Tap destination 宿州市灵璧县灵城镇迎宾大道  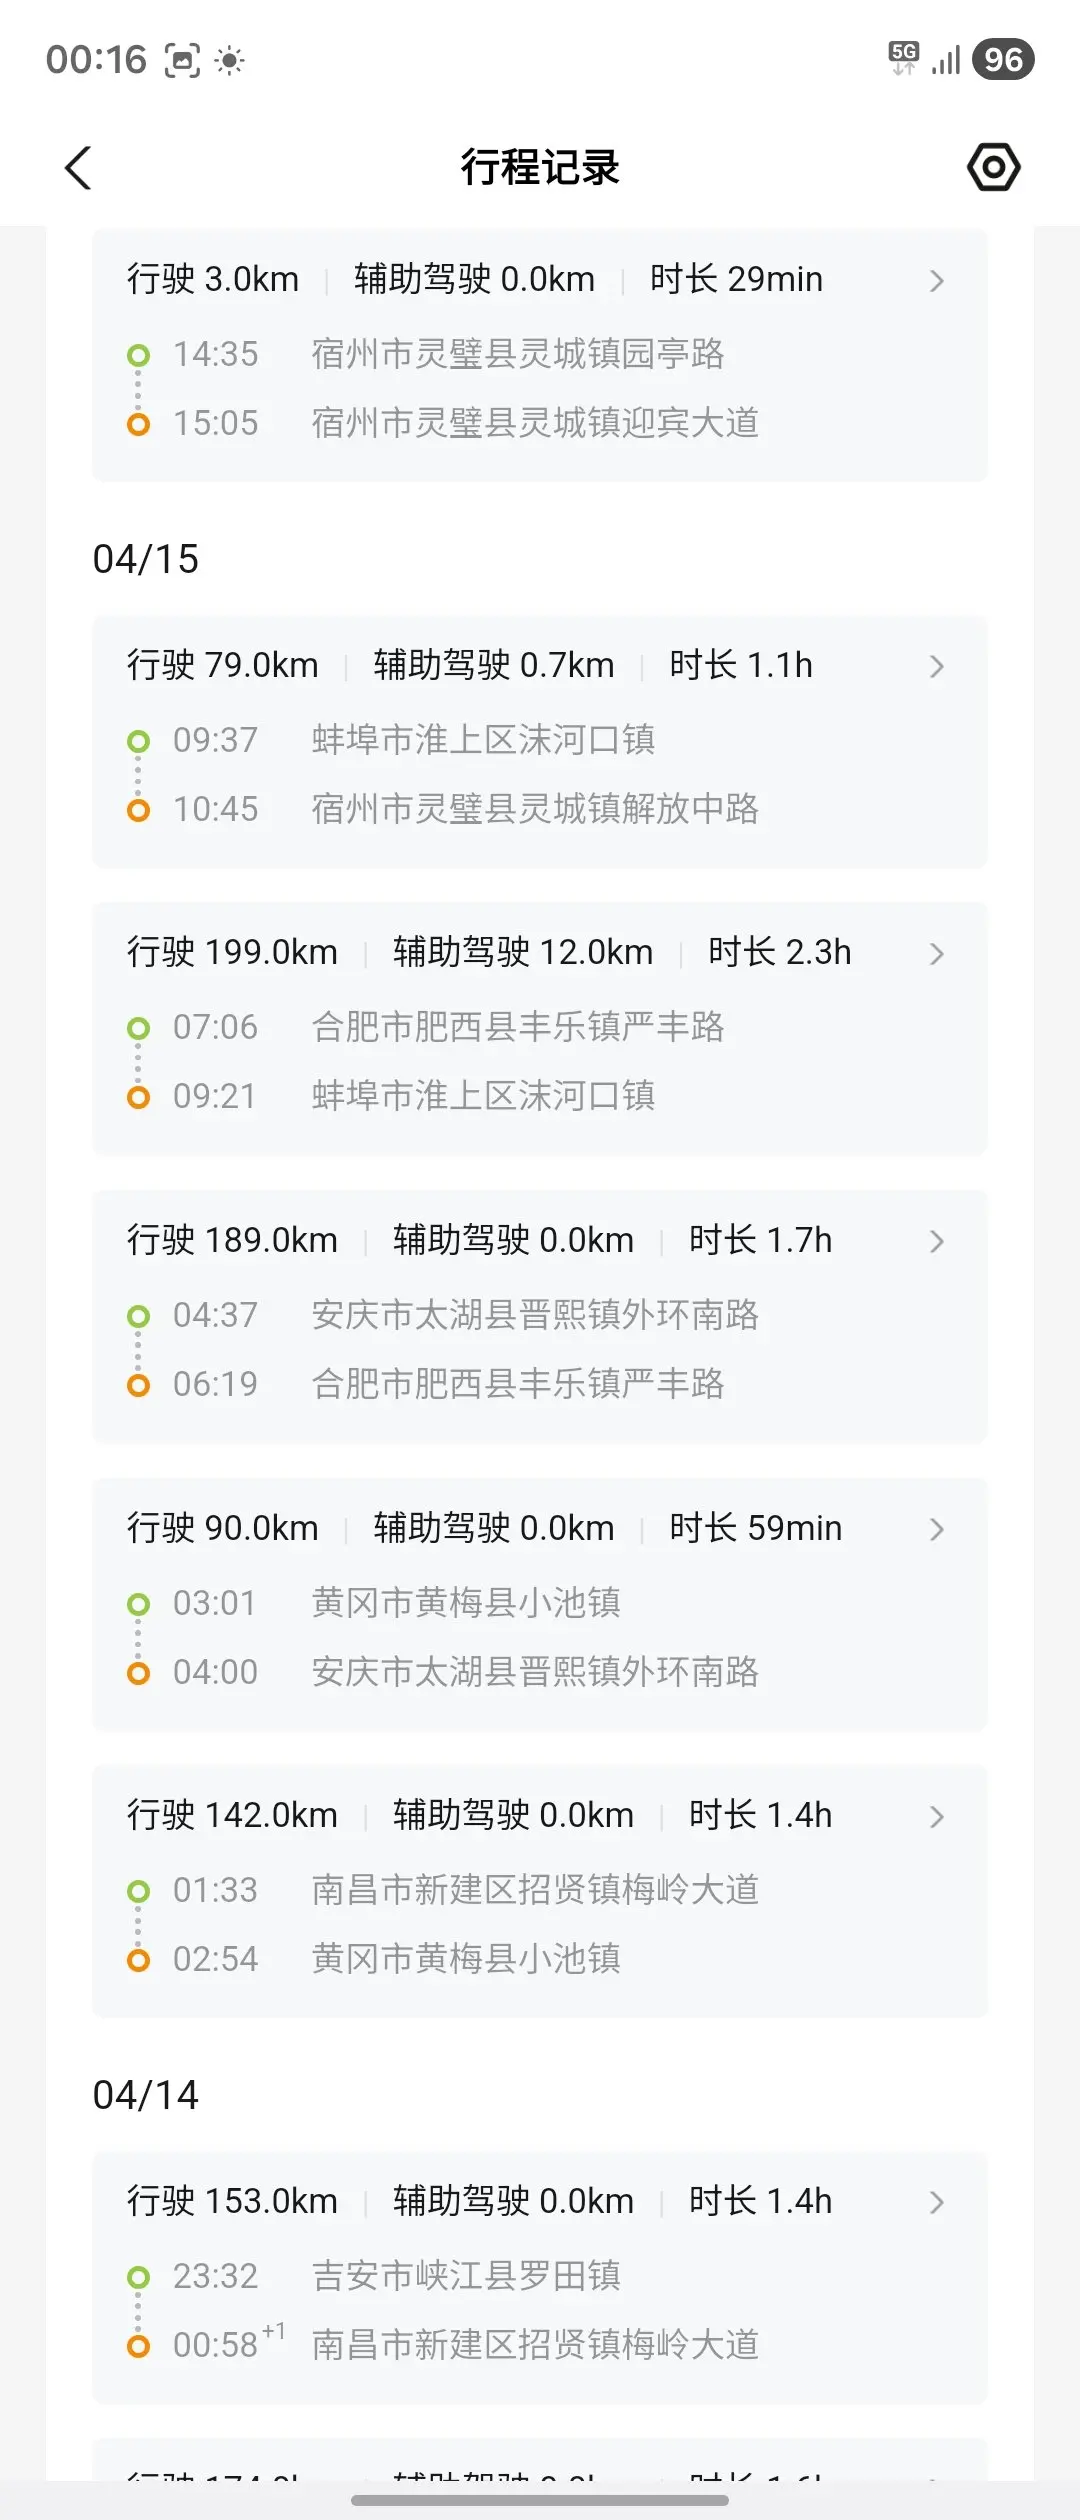click(x=535, y=423)
